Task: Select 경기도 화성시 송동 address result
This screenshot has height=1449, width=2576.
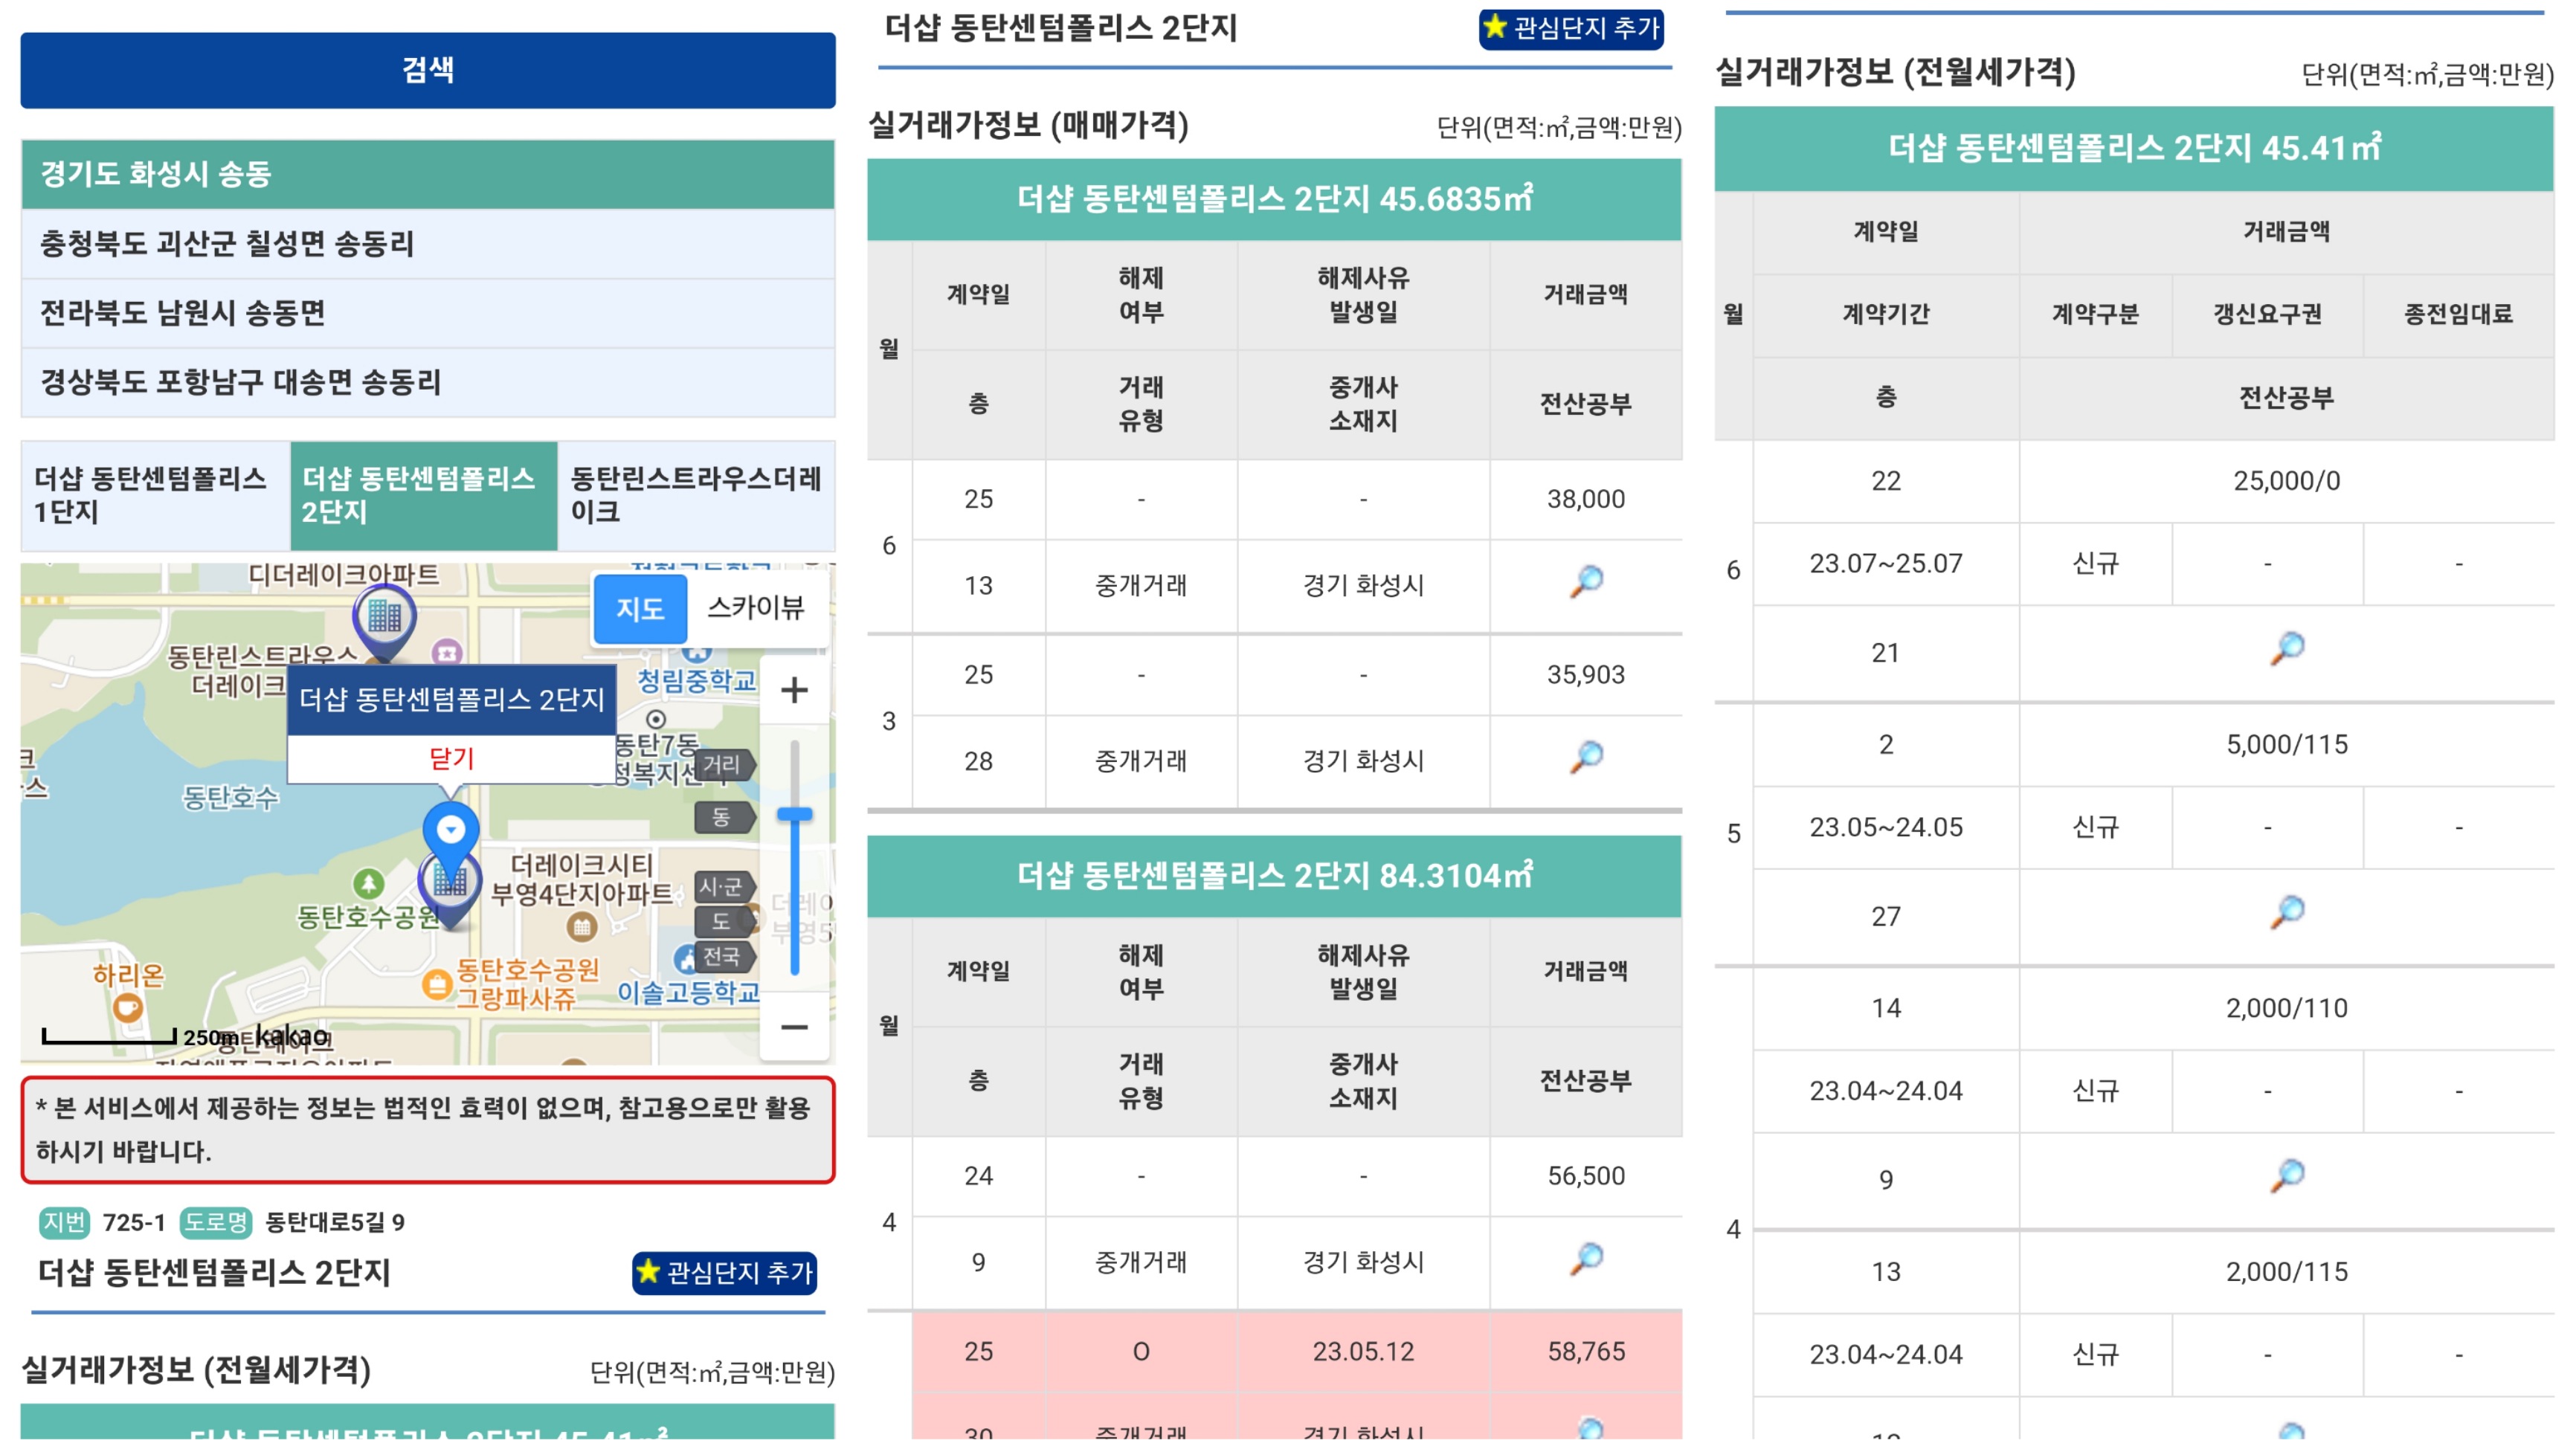Action: point(428,174)
